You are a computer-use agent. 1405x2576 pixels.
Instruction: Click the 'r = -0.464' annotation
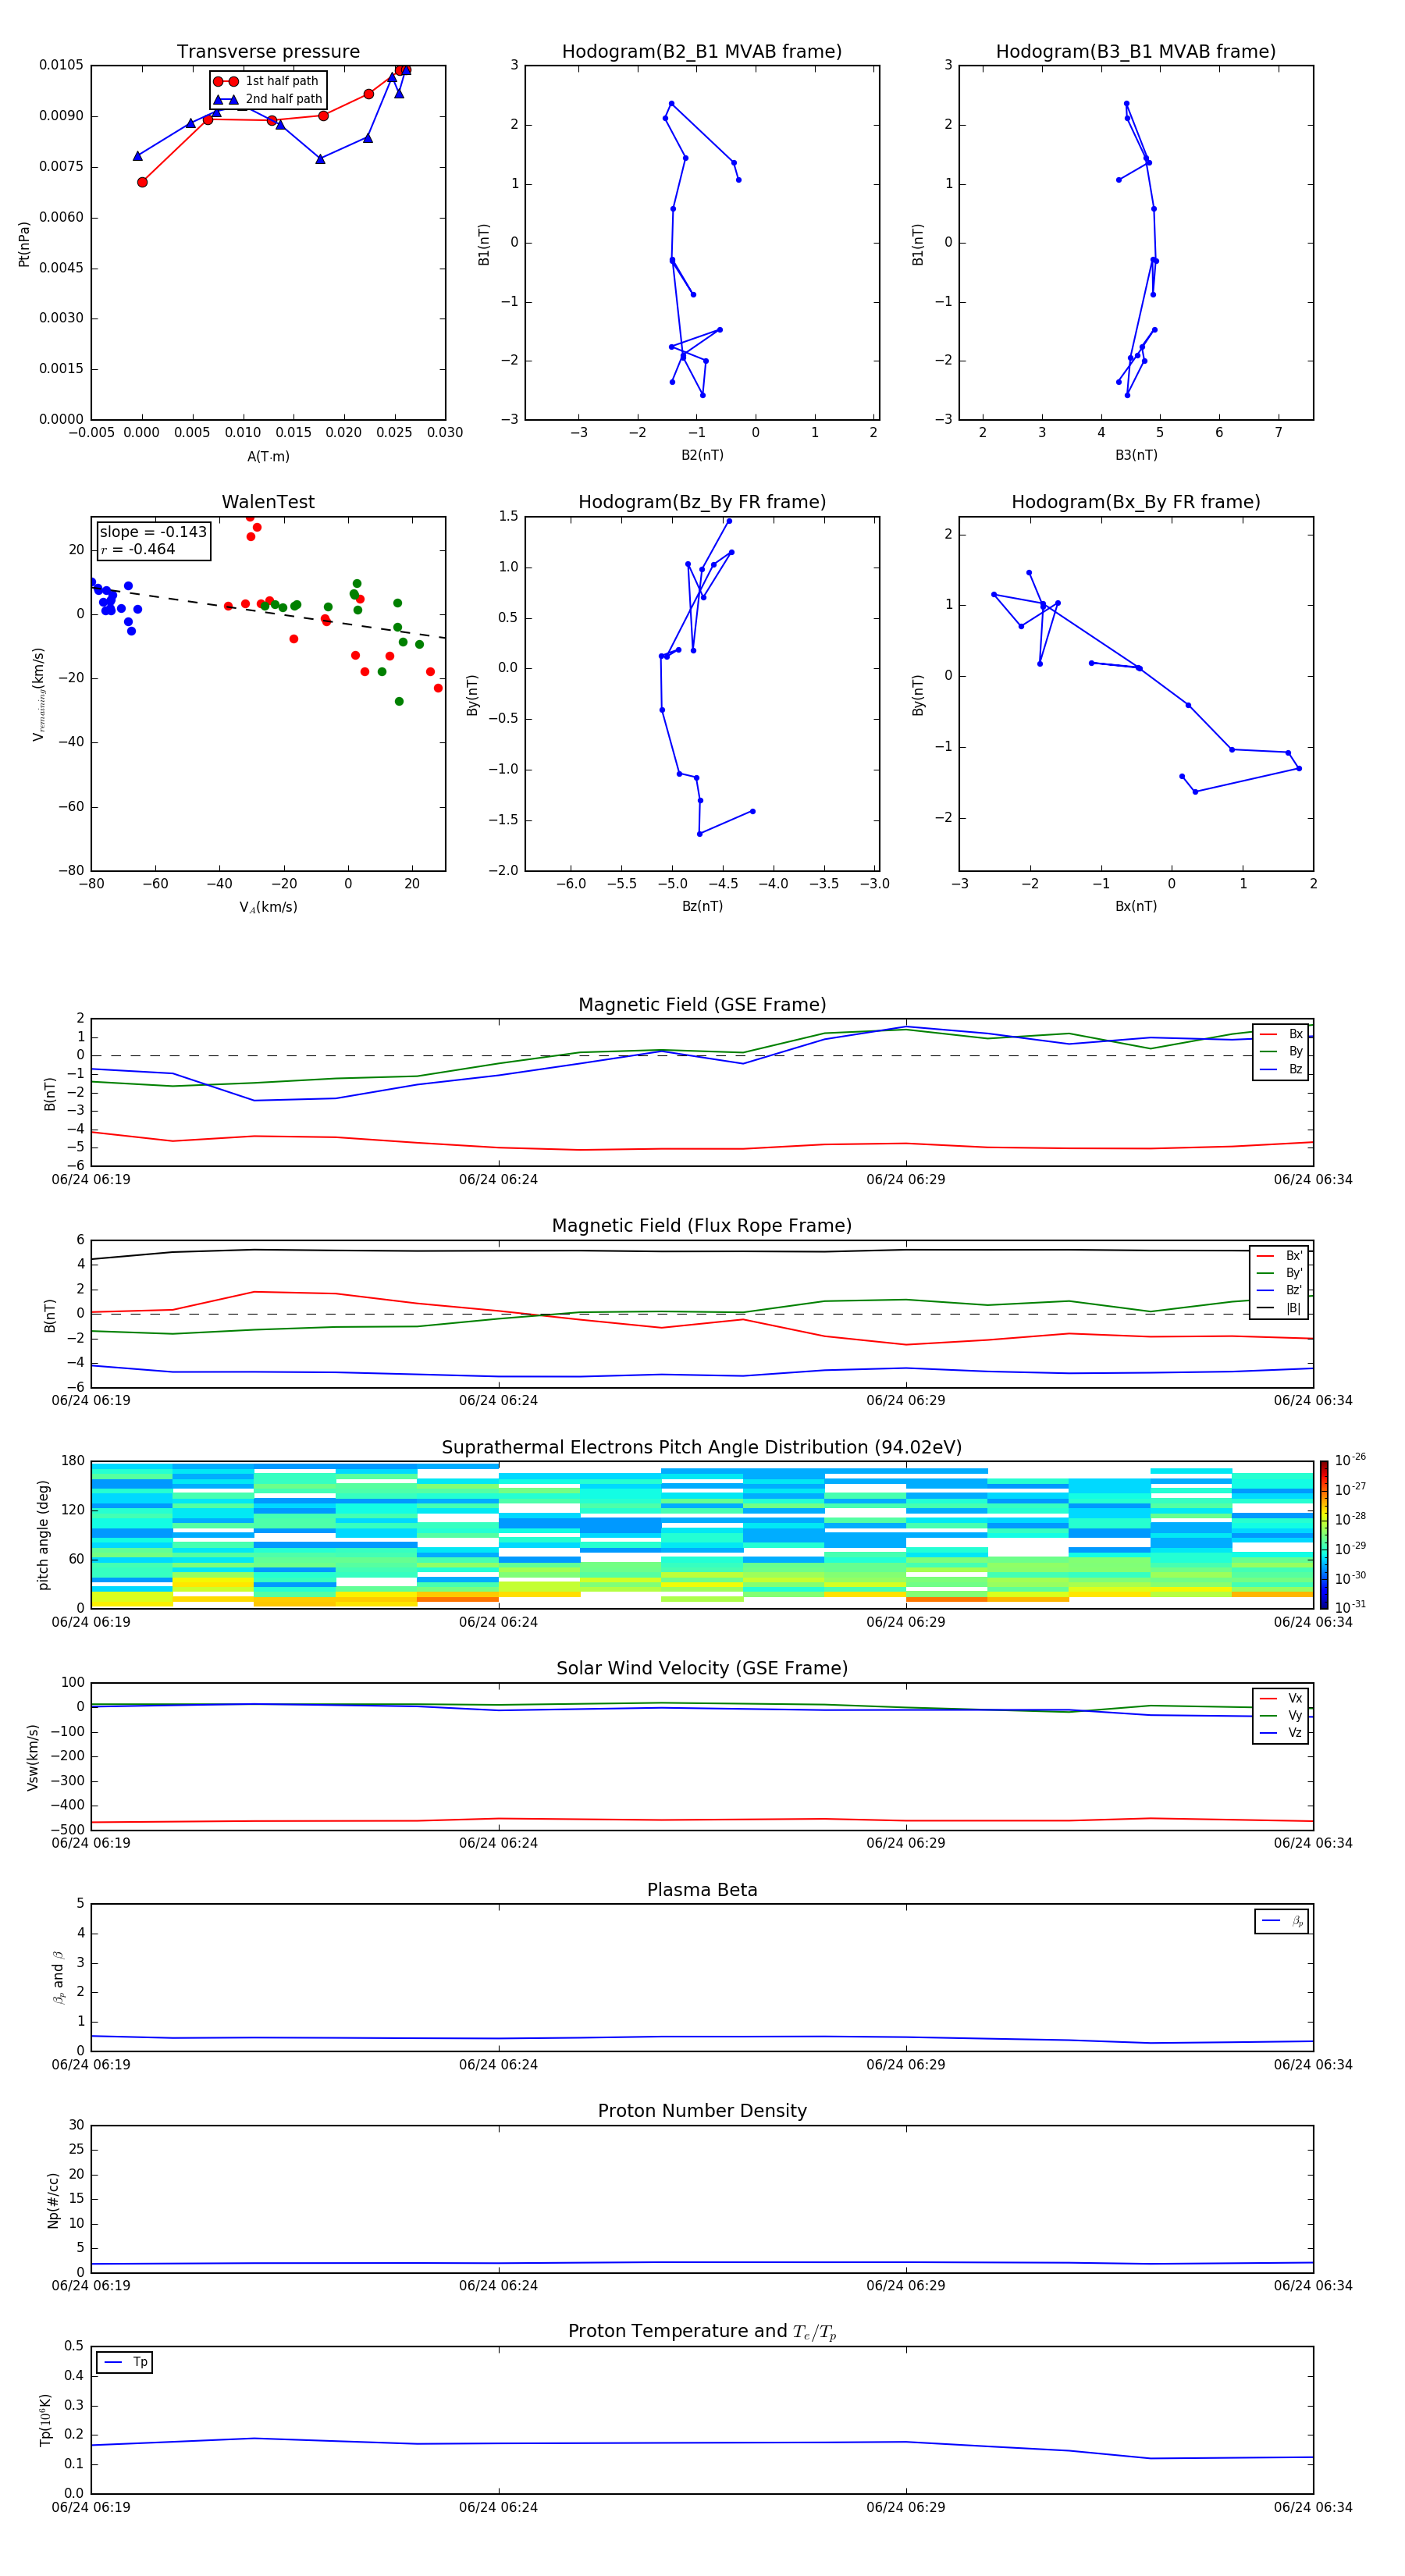point(138,549)
